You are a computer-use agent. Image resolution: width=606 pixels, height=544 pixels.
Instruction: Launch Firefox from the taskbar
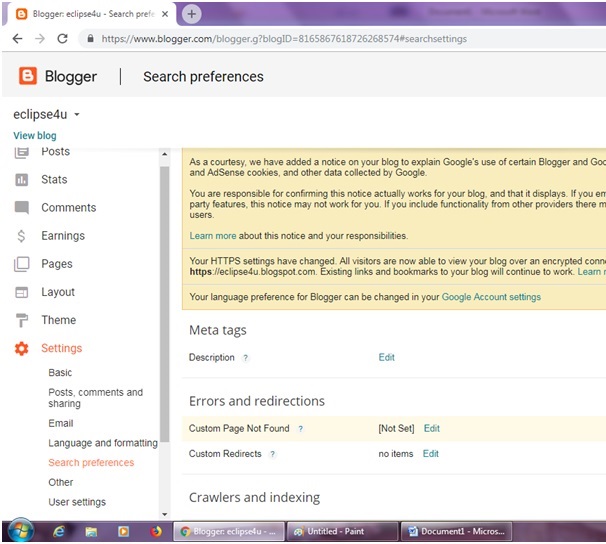[156, 532]
